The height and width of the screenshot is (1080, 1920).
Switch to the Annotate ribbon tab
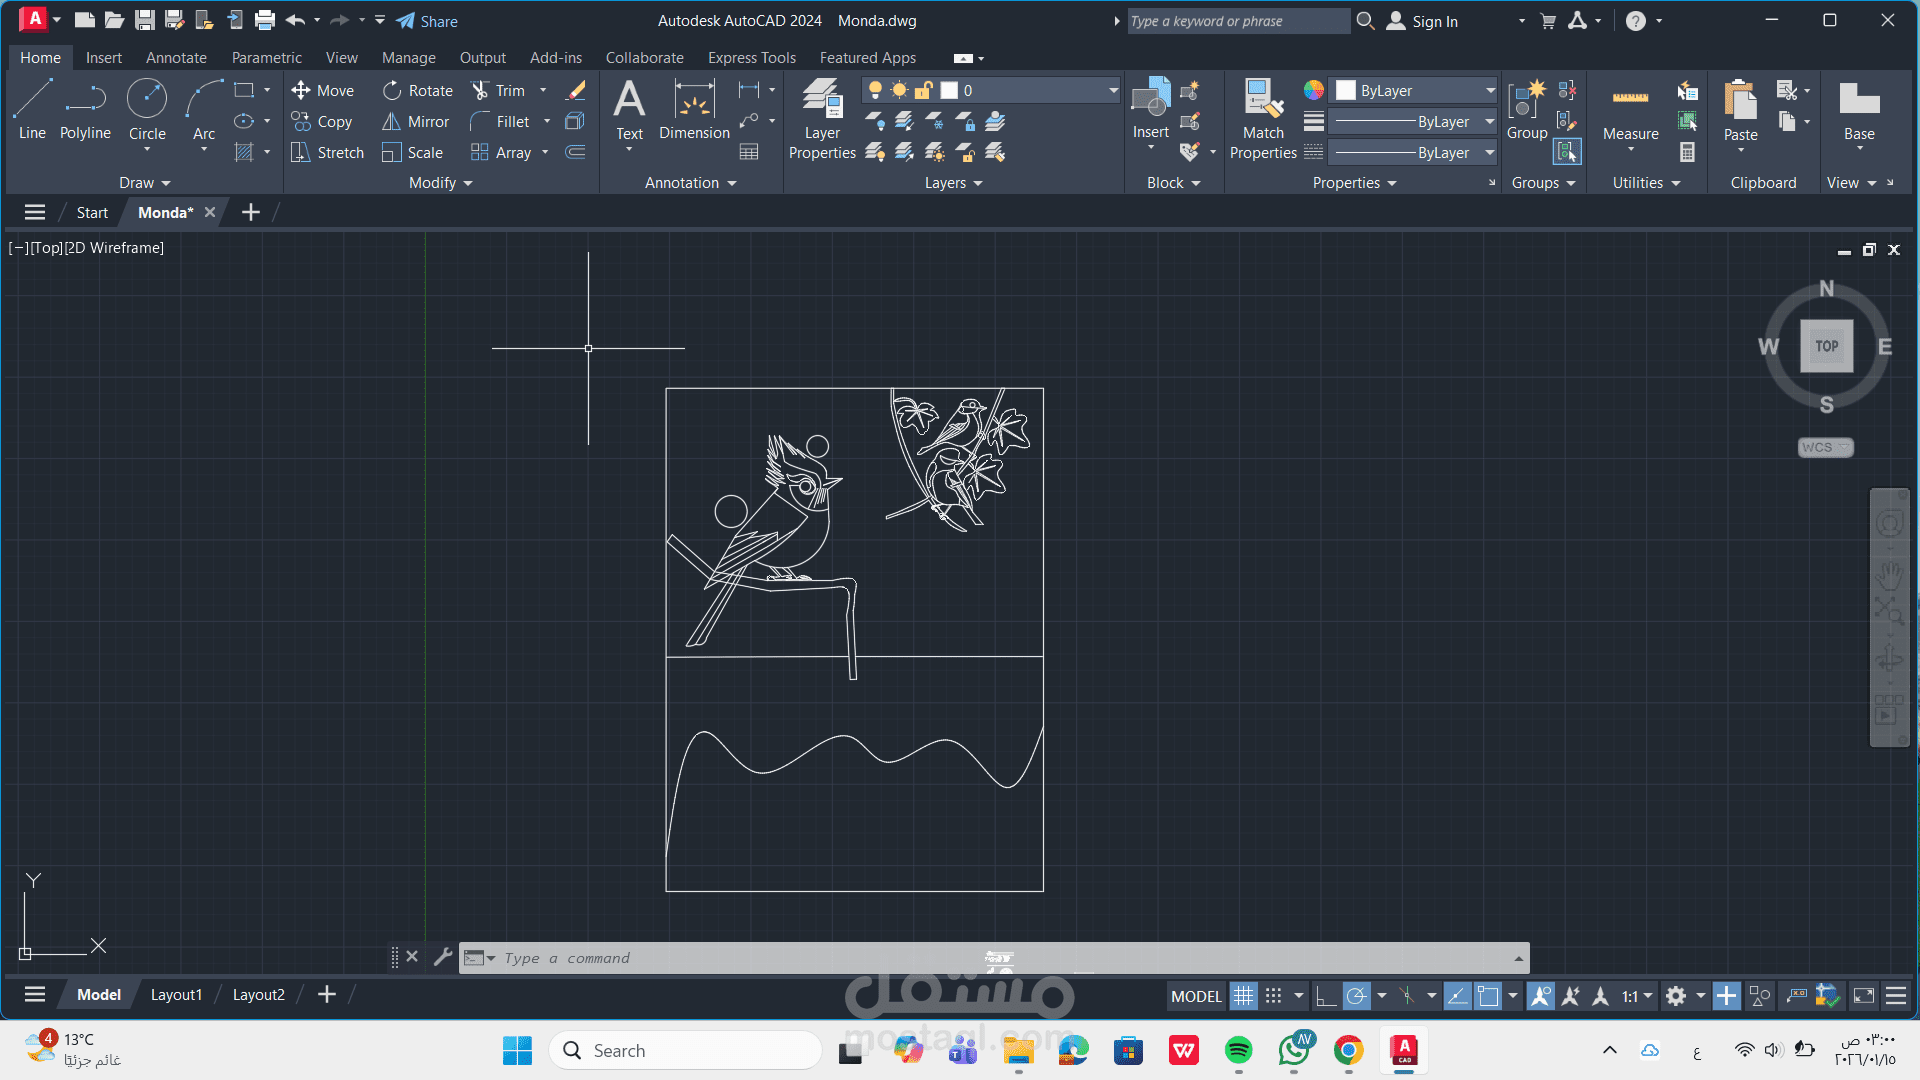(x=176, y=58)
